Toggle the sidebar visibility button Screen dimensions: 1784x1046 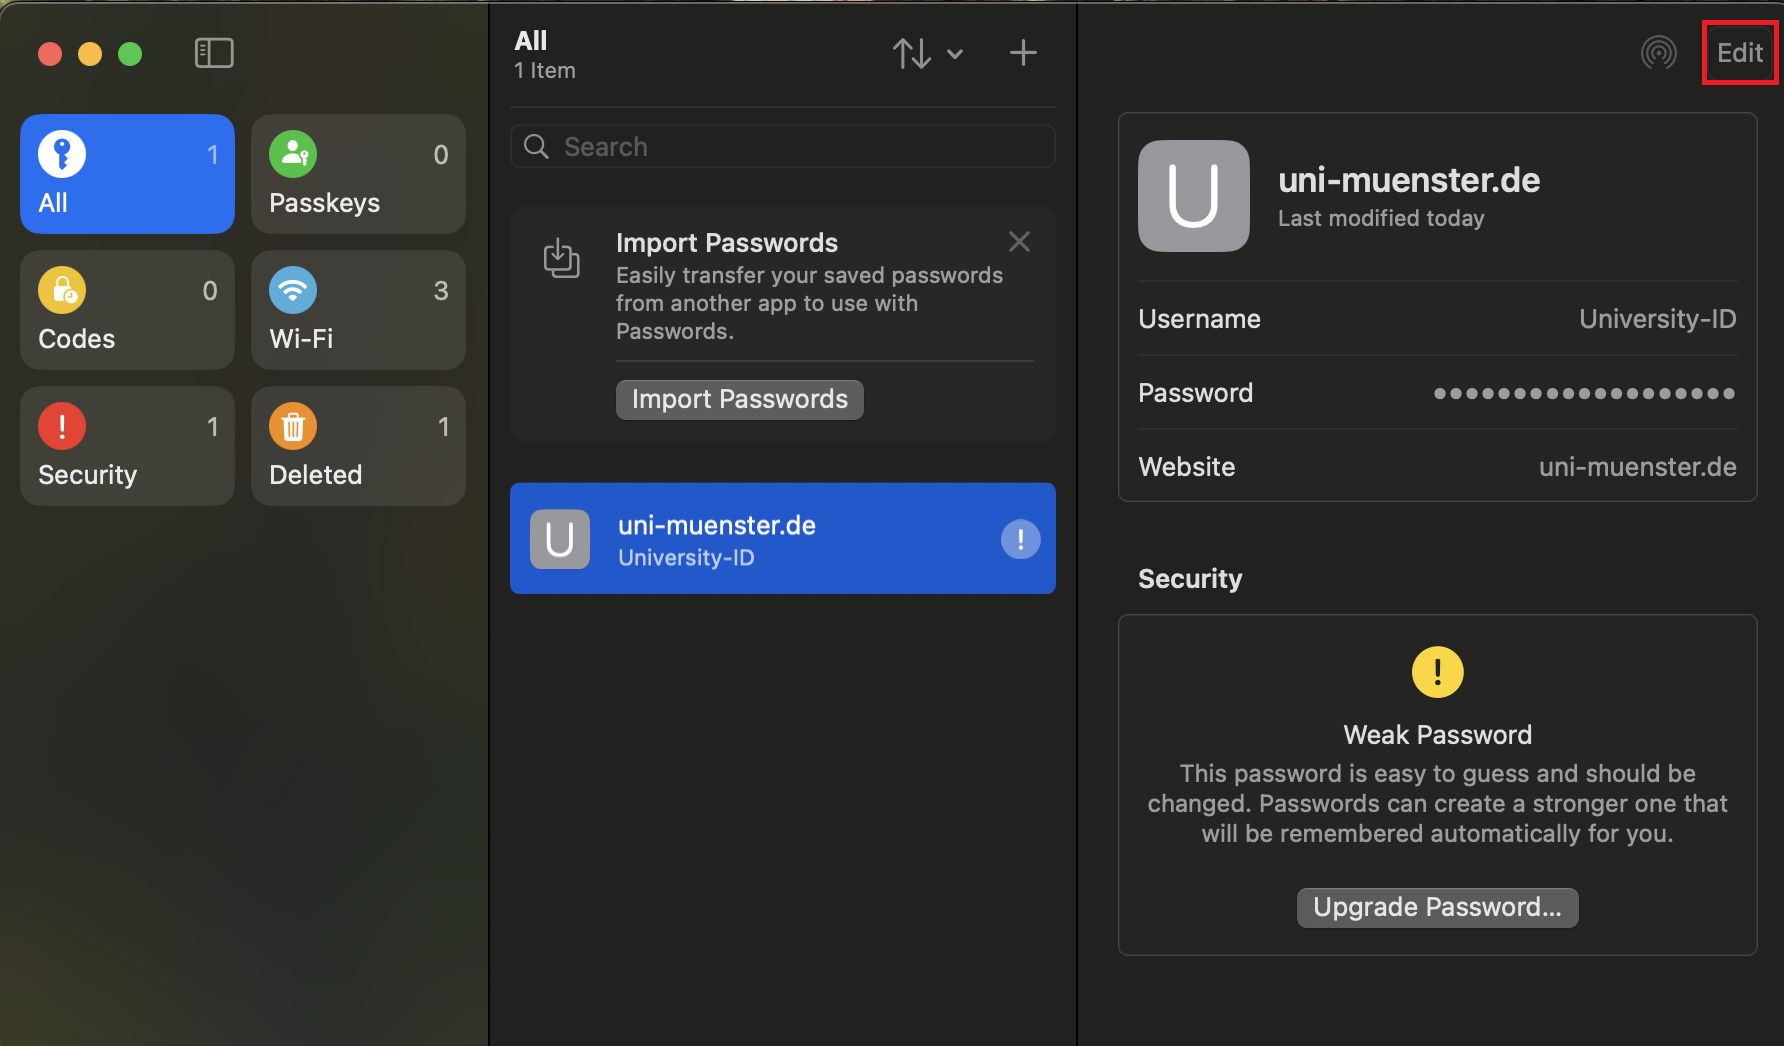point(214,53)
